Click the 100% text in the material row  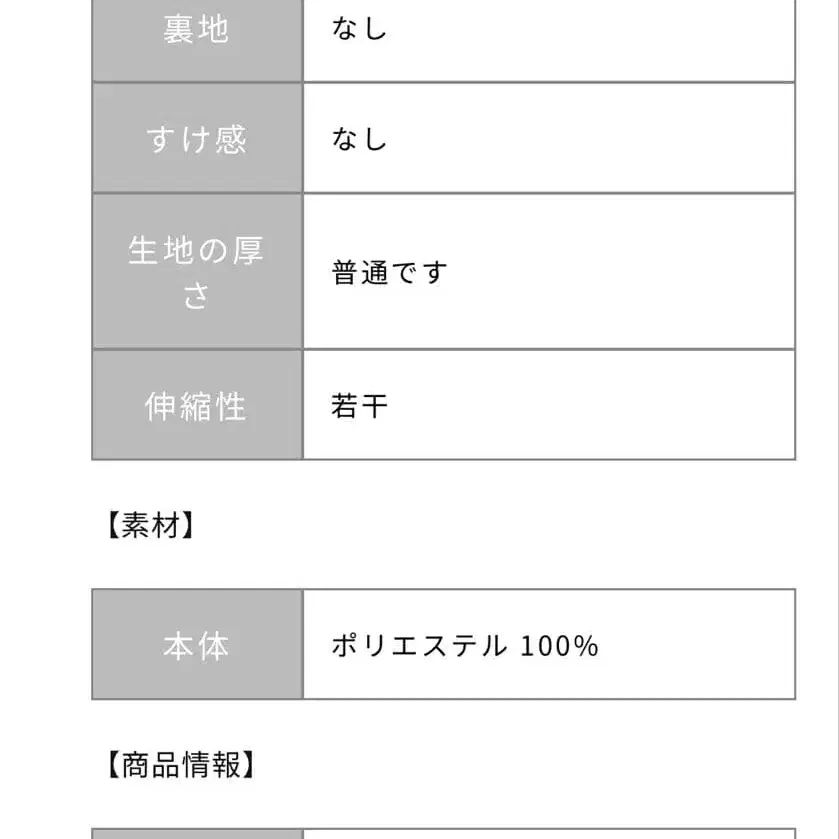click(559, 646)
